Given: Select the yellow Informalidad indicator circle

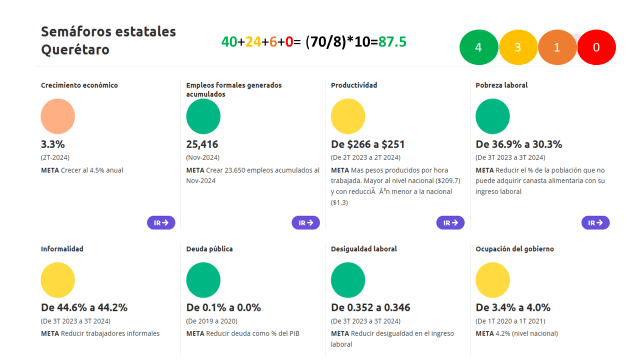Looking at the screenshot, I should point(58,280).
